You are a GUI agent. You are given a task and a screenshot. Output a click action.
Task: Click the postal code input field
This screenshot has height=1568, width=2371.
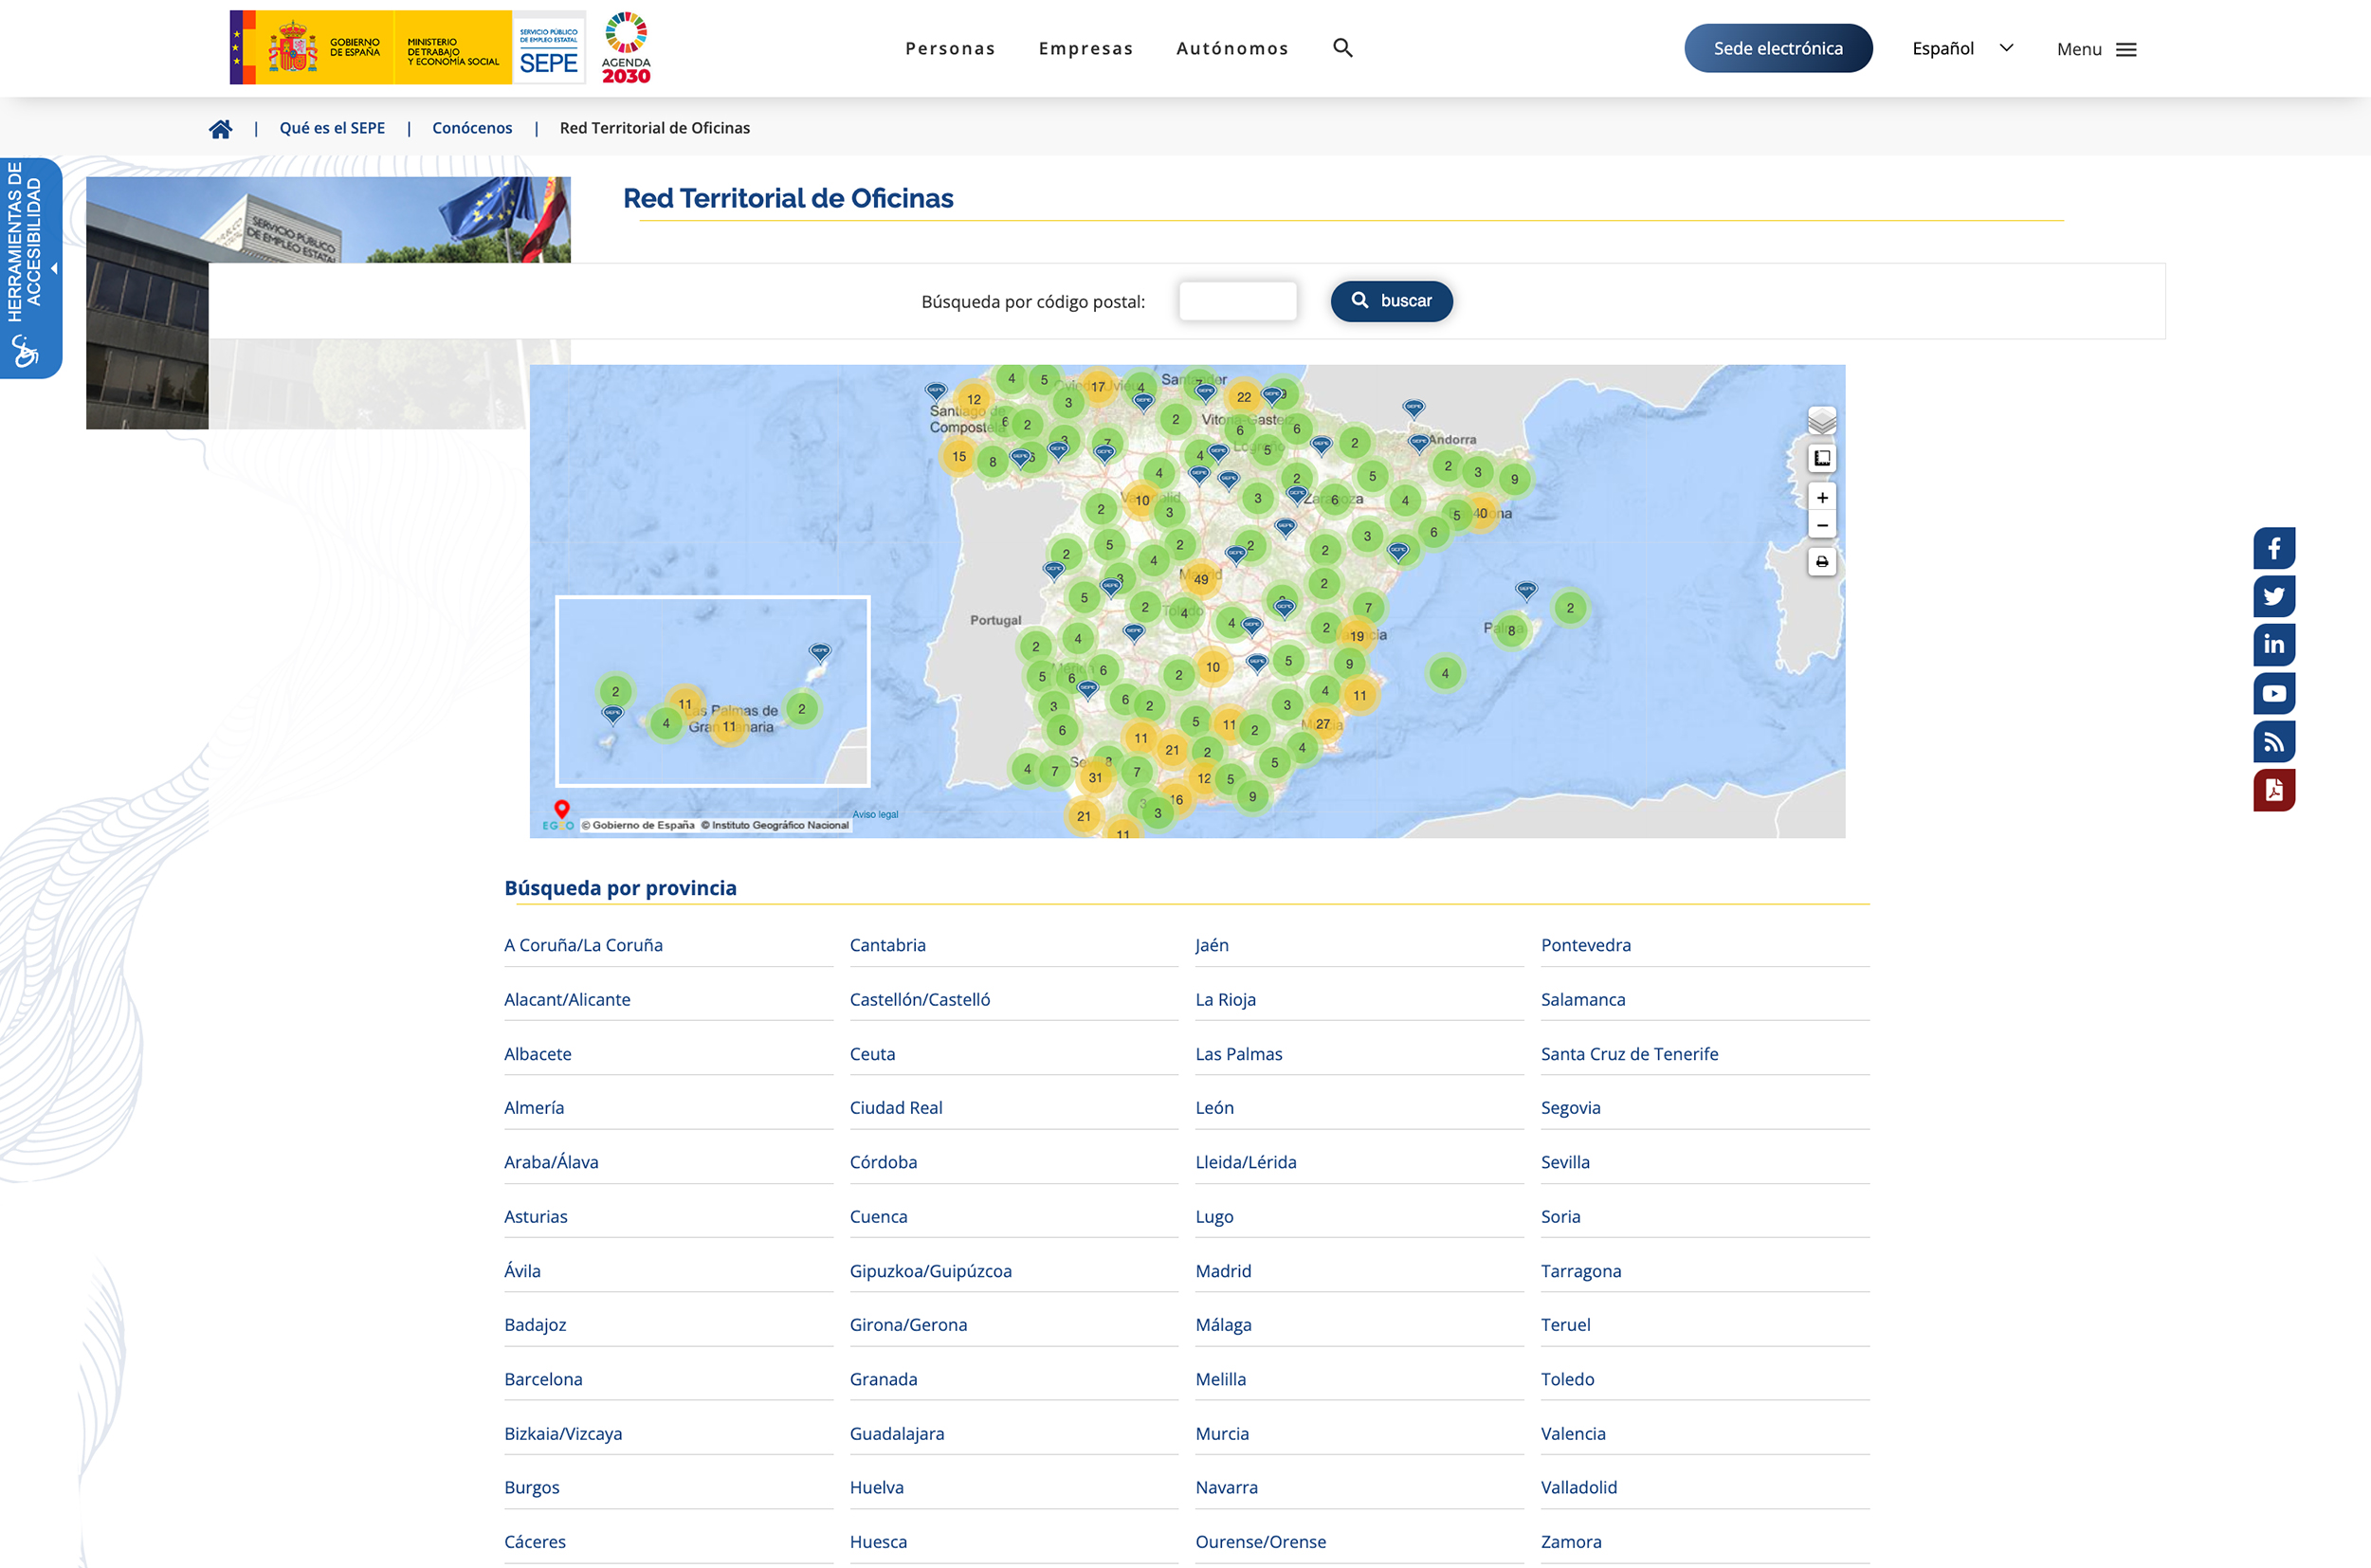click(x=1237, y=301)
